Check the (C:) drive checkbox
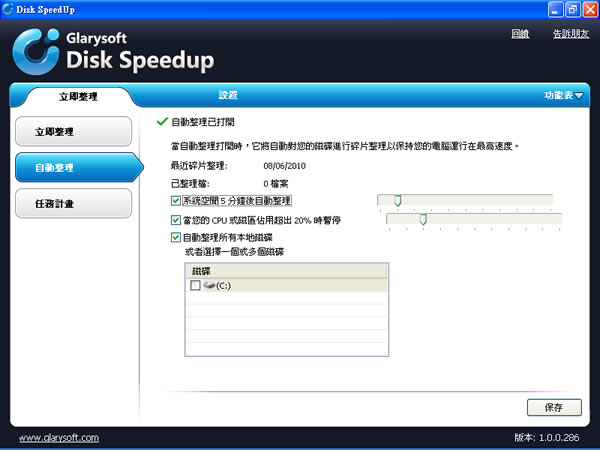This screenshot has width=600, height=450. click(x=195, y=285)
